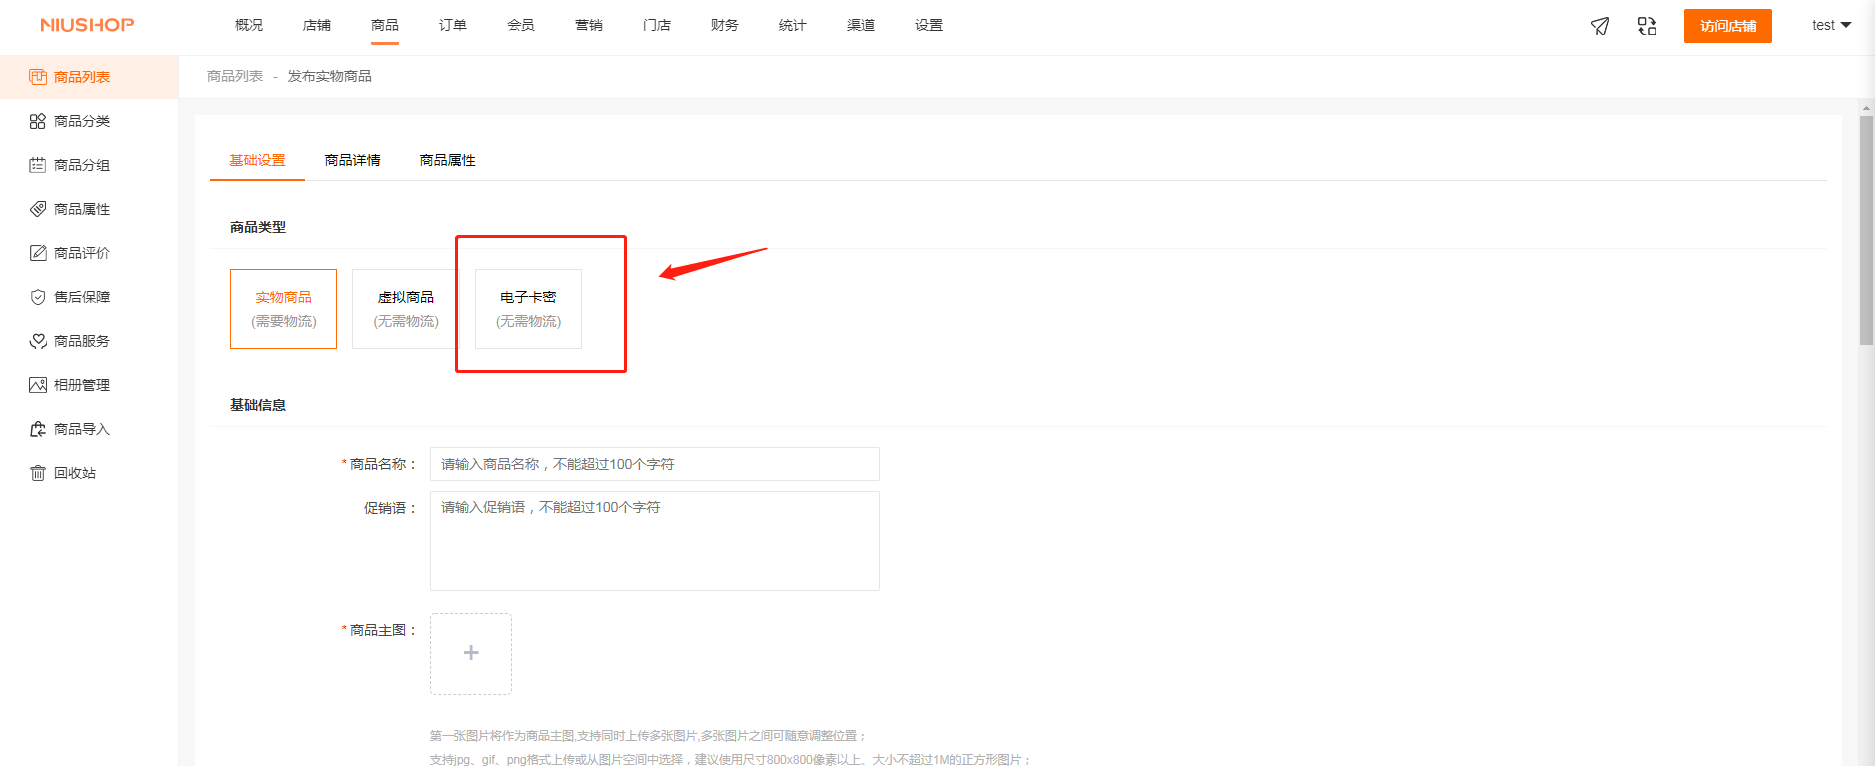Click the page vertical scrollbar thumb
1875x766 pixels.
pos(1866,230)
